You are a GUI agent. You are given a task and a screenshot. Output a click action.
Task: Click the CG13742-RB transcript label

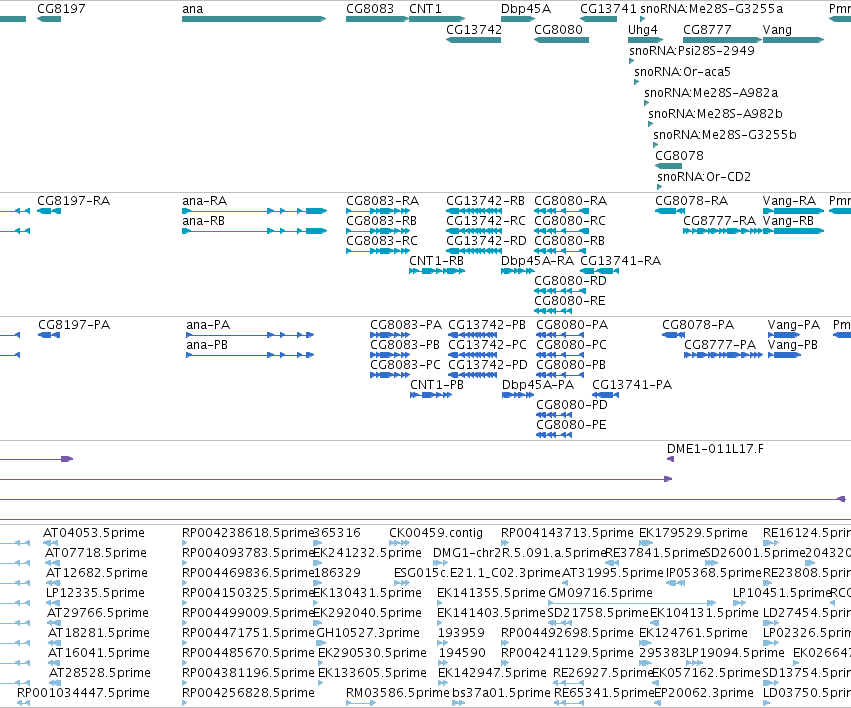(486, 201)
